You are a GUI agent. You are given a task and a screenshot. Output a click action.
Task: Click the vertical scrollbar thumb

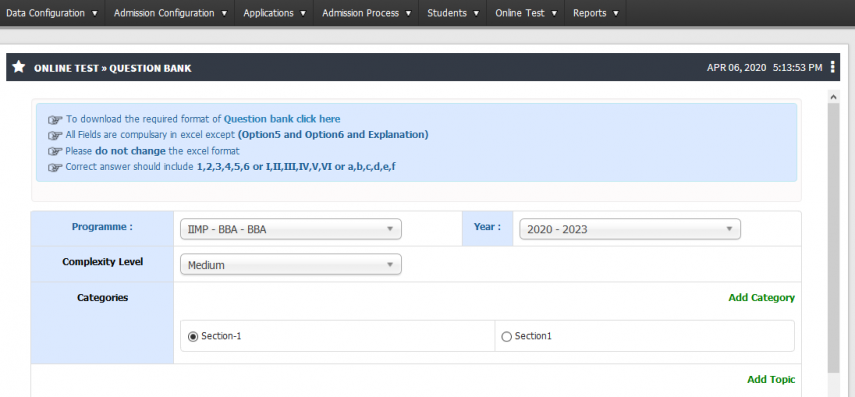coord(833,237)
